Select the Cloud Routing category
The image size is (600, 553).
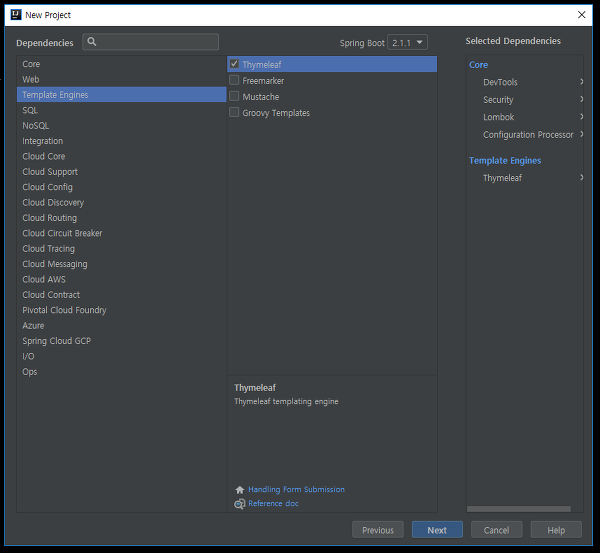(122, 218)
